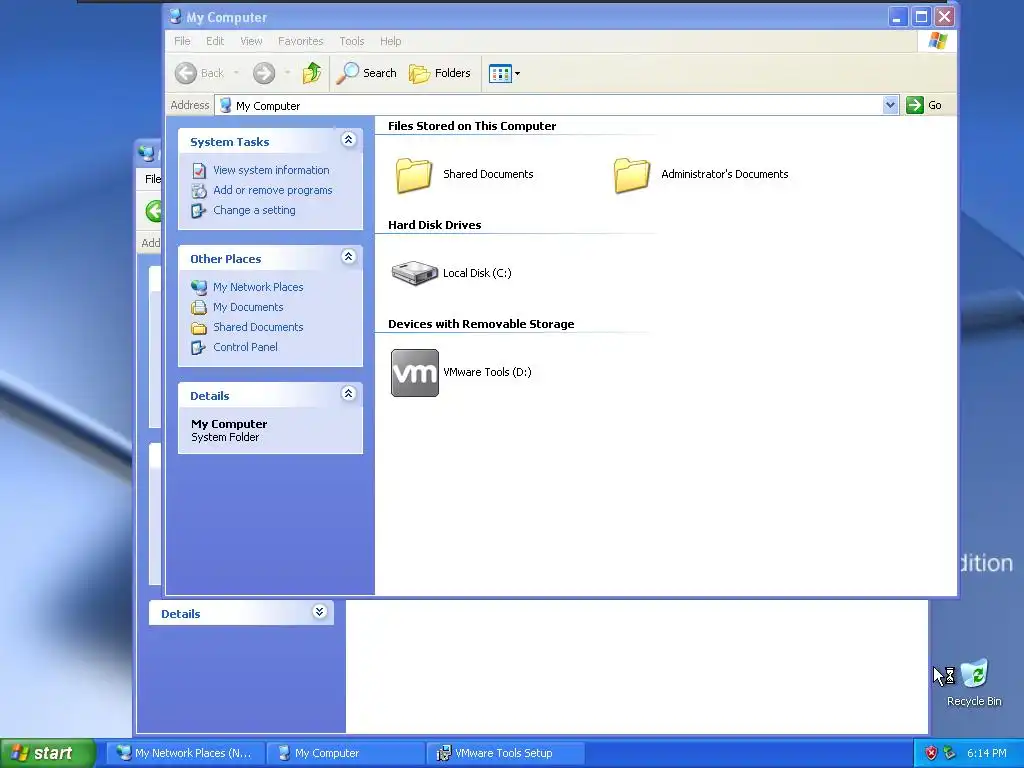Switch to My Network Places taskbar button
The width and height of the screenshot is (1024, 768).
[x=185, y=753]
